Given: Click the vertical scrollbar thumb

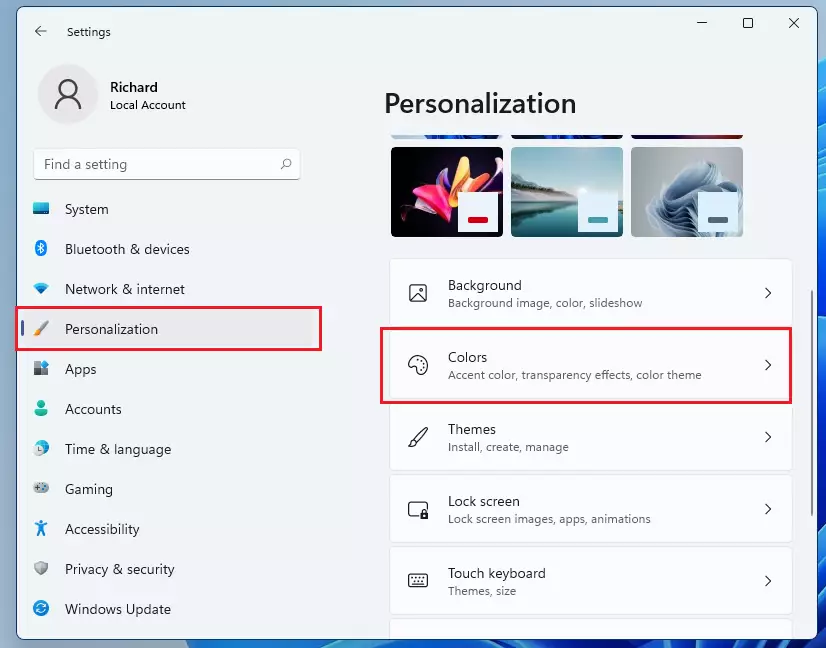Looking at the screenshot, I should 811,403.
